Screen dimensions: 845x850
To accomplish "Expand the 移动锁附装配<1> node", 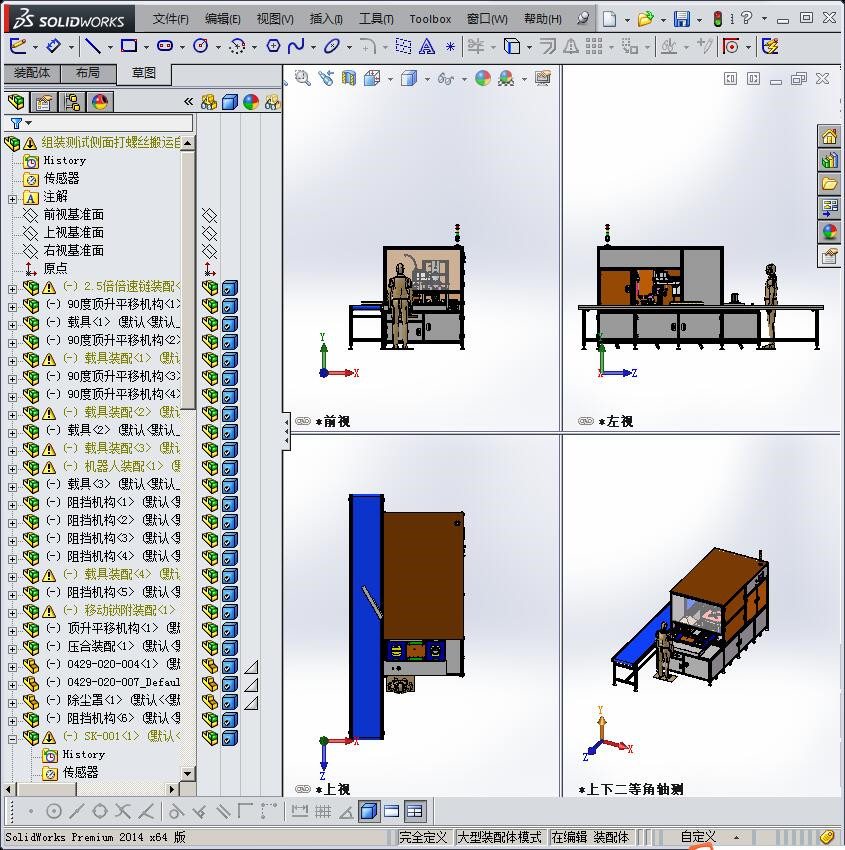I will pyautogui.click(x=12, y=613).
